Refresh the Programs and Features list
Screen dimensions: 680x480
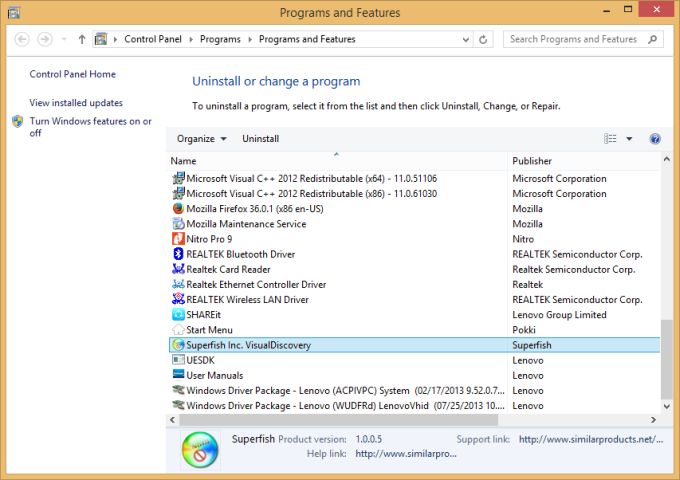tap(483, 39)
